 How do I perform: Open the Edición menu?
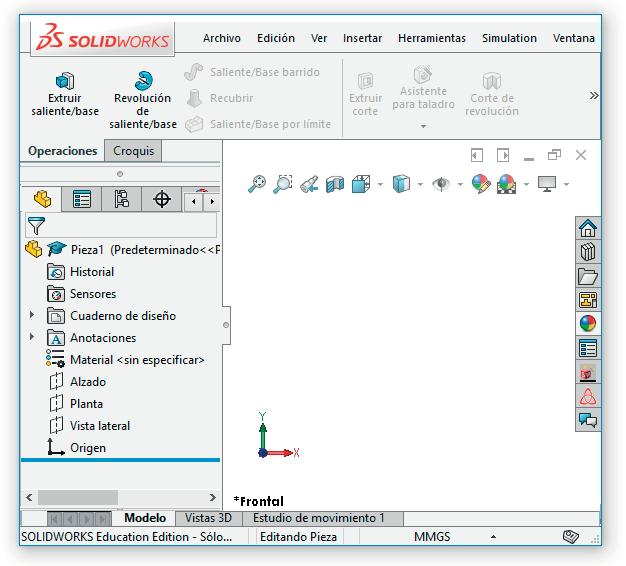click(x=276, y=38)
